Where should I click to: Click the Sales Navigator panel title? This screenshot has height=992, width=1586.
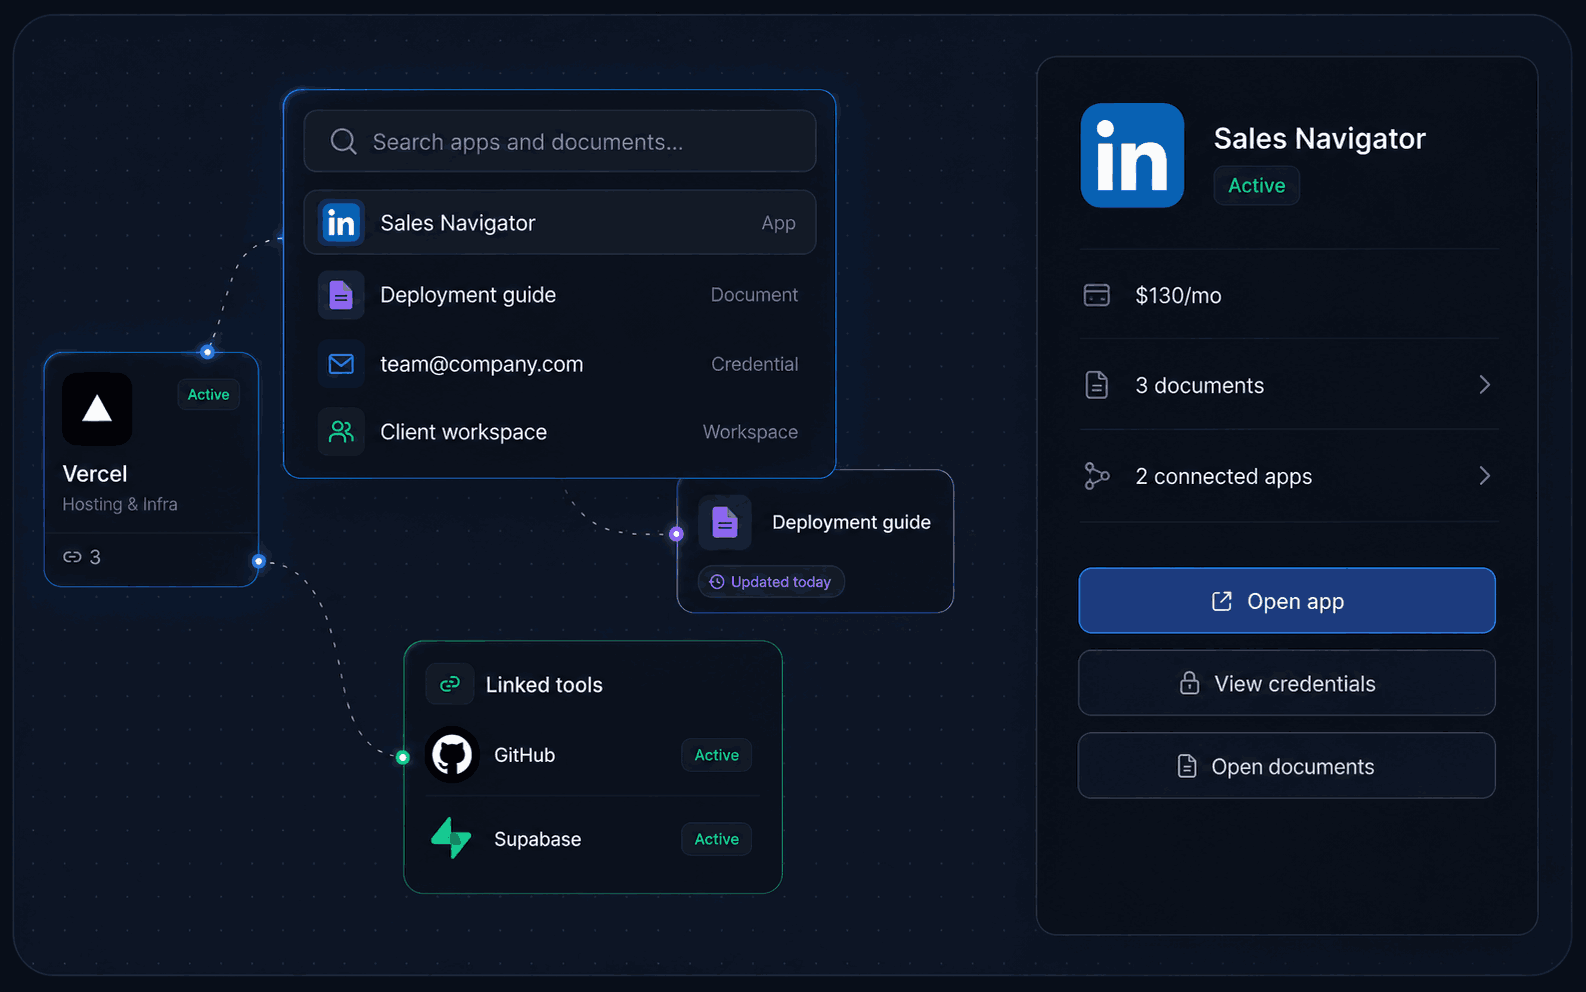point(1320,138)
